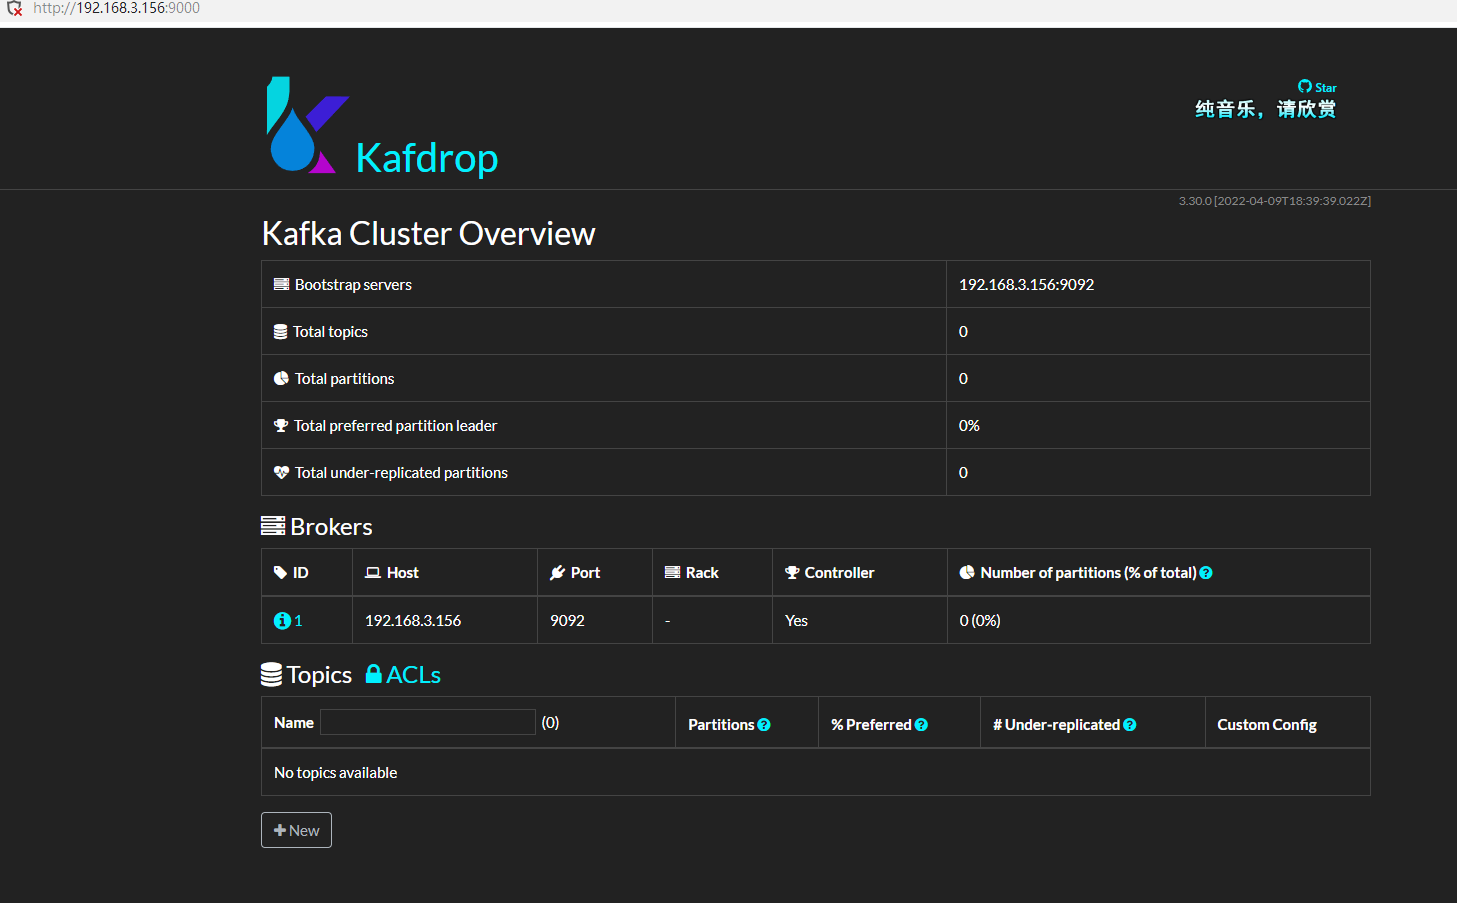This screenshot has height=903, width=1457.
Task: Click help icon next to Number of partitions
Action: 1206,573
